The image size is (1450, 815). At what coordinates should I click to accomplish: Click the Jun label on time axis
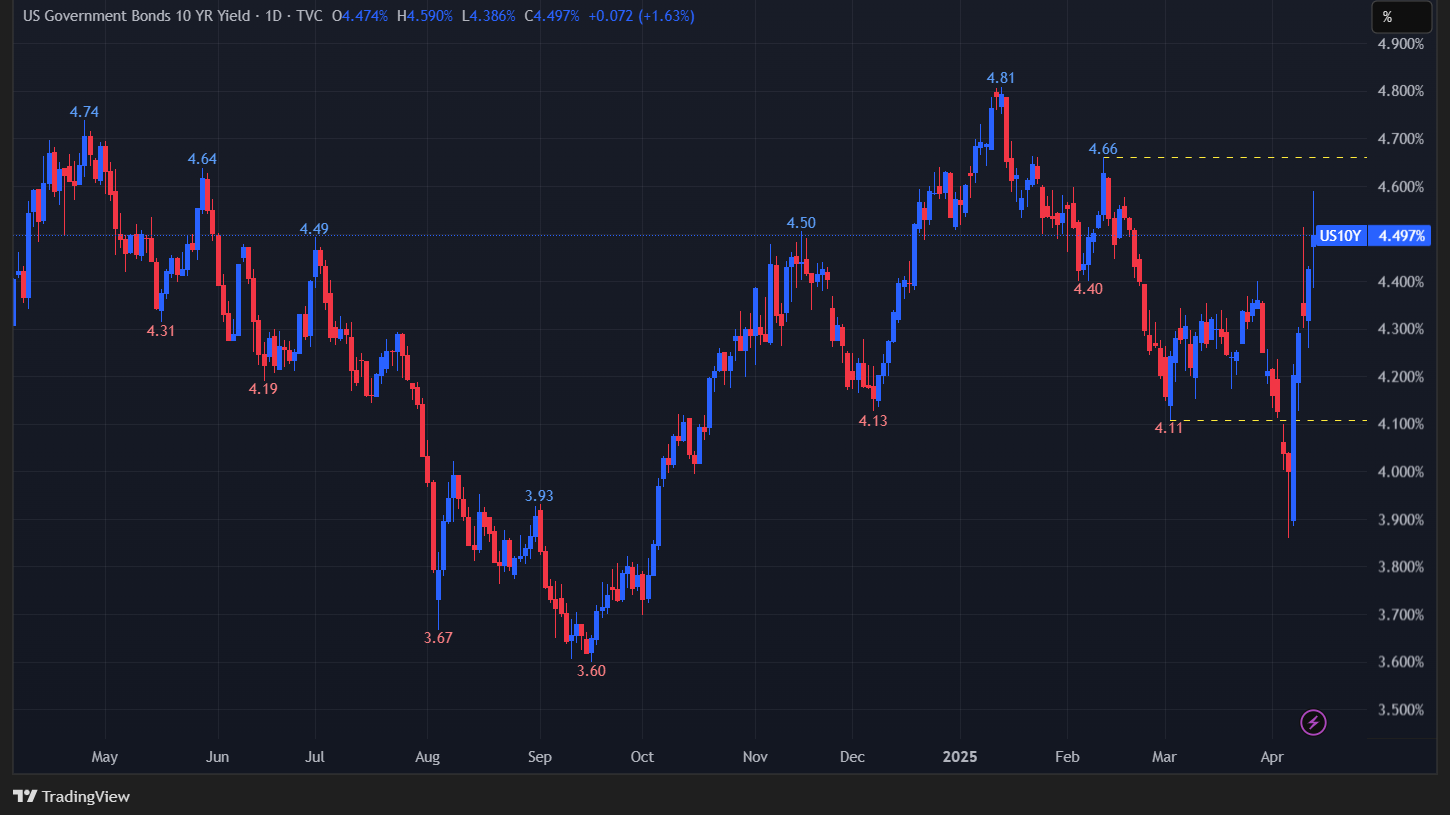(x=217, y=757)
